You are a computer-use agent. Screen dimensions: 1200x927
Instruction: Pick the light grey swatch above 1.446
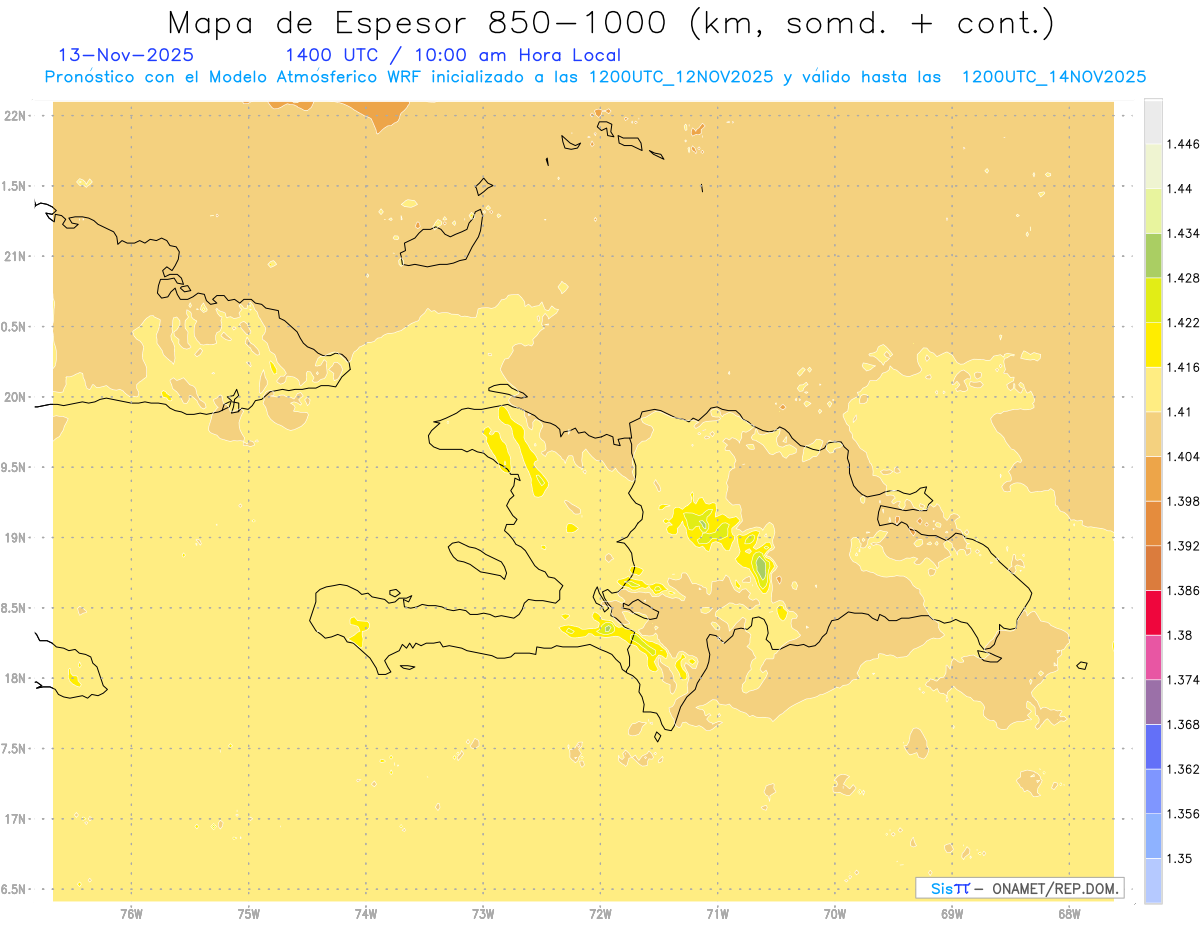click(x=1153, y=121)
